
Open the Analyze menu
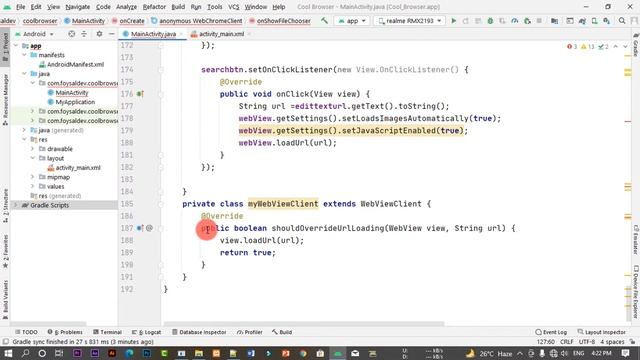point(127,7)
